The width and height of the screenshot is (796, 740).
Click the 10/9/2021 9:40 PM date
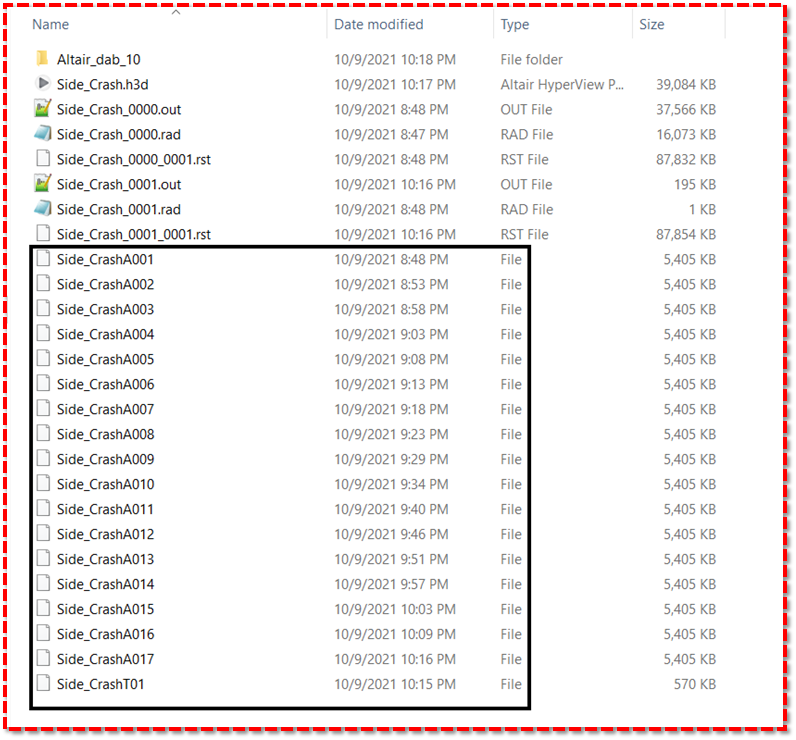pyautogui.click(x=391, y=509)
